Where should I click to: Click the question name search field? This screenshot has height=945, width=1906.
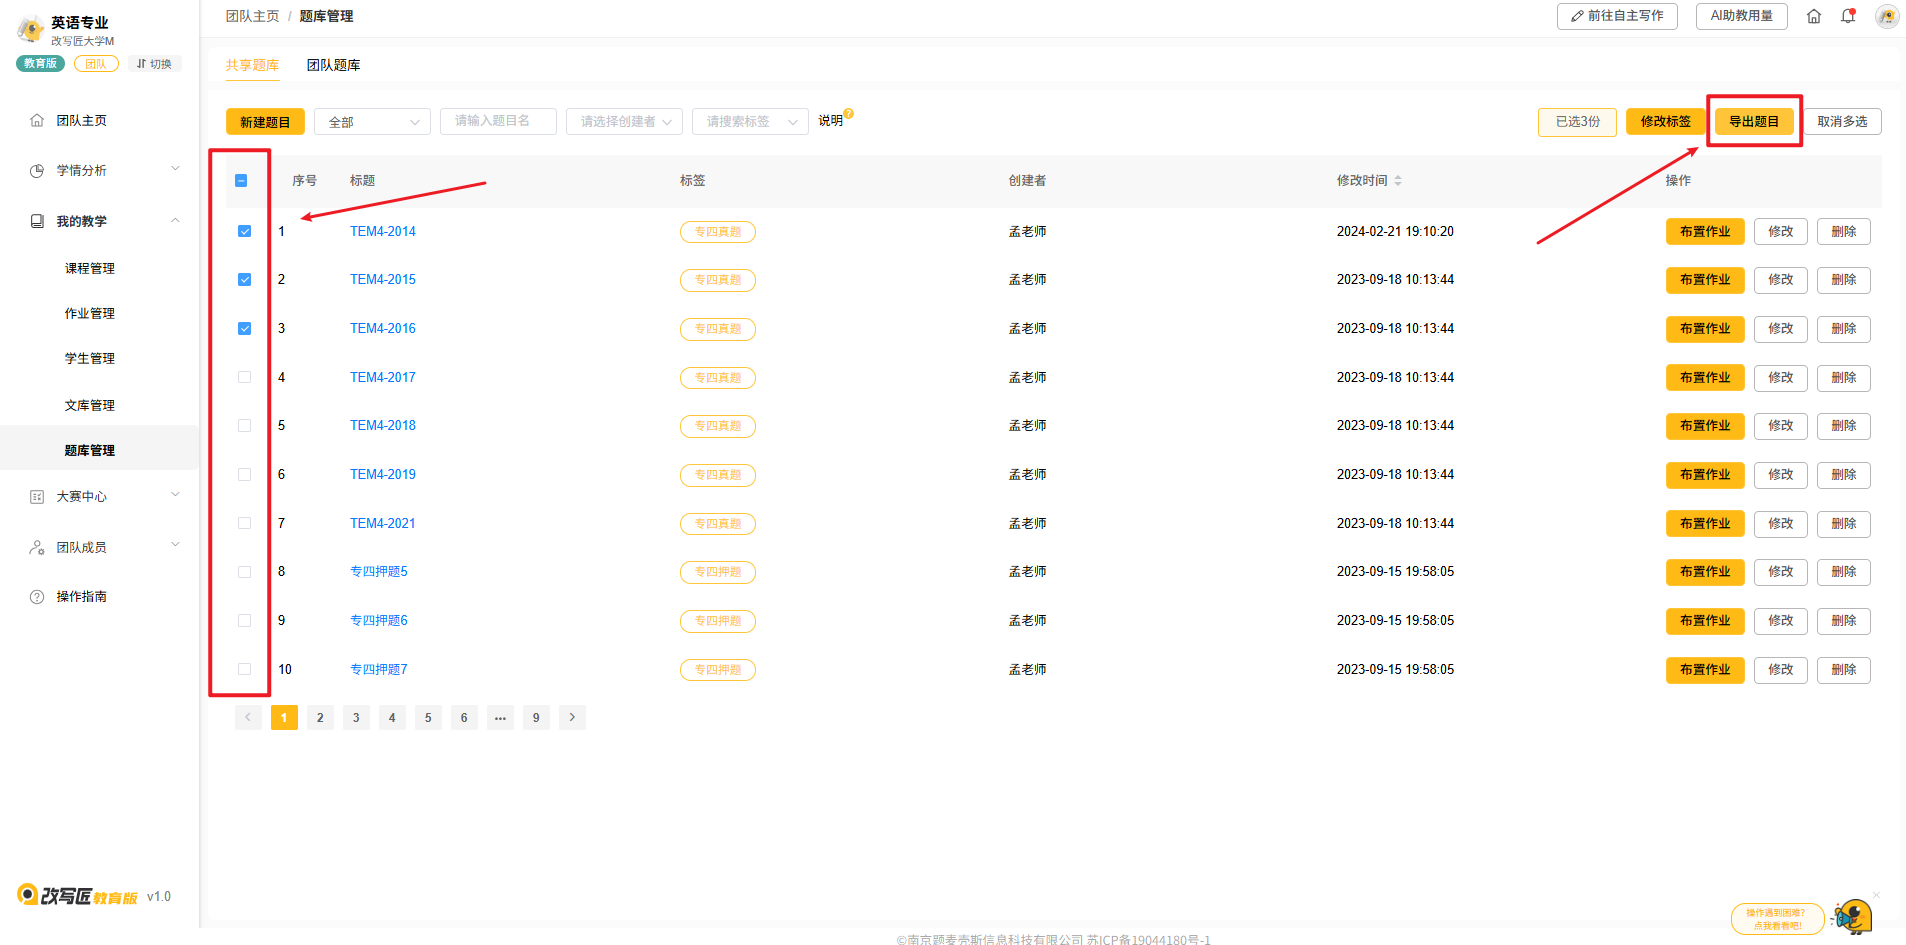pyautogui.click(x=498, y=121)
